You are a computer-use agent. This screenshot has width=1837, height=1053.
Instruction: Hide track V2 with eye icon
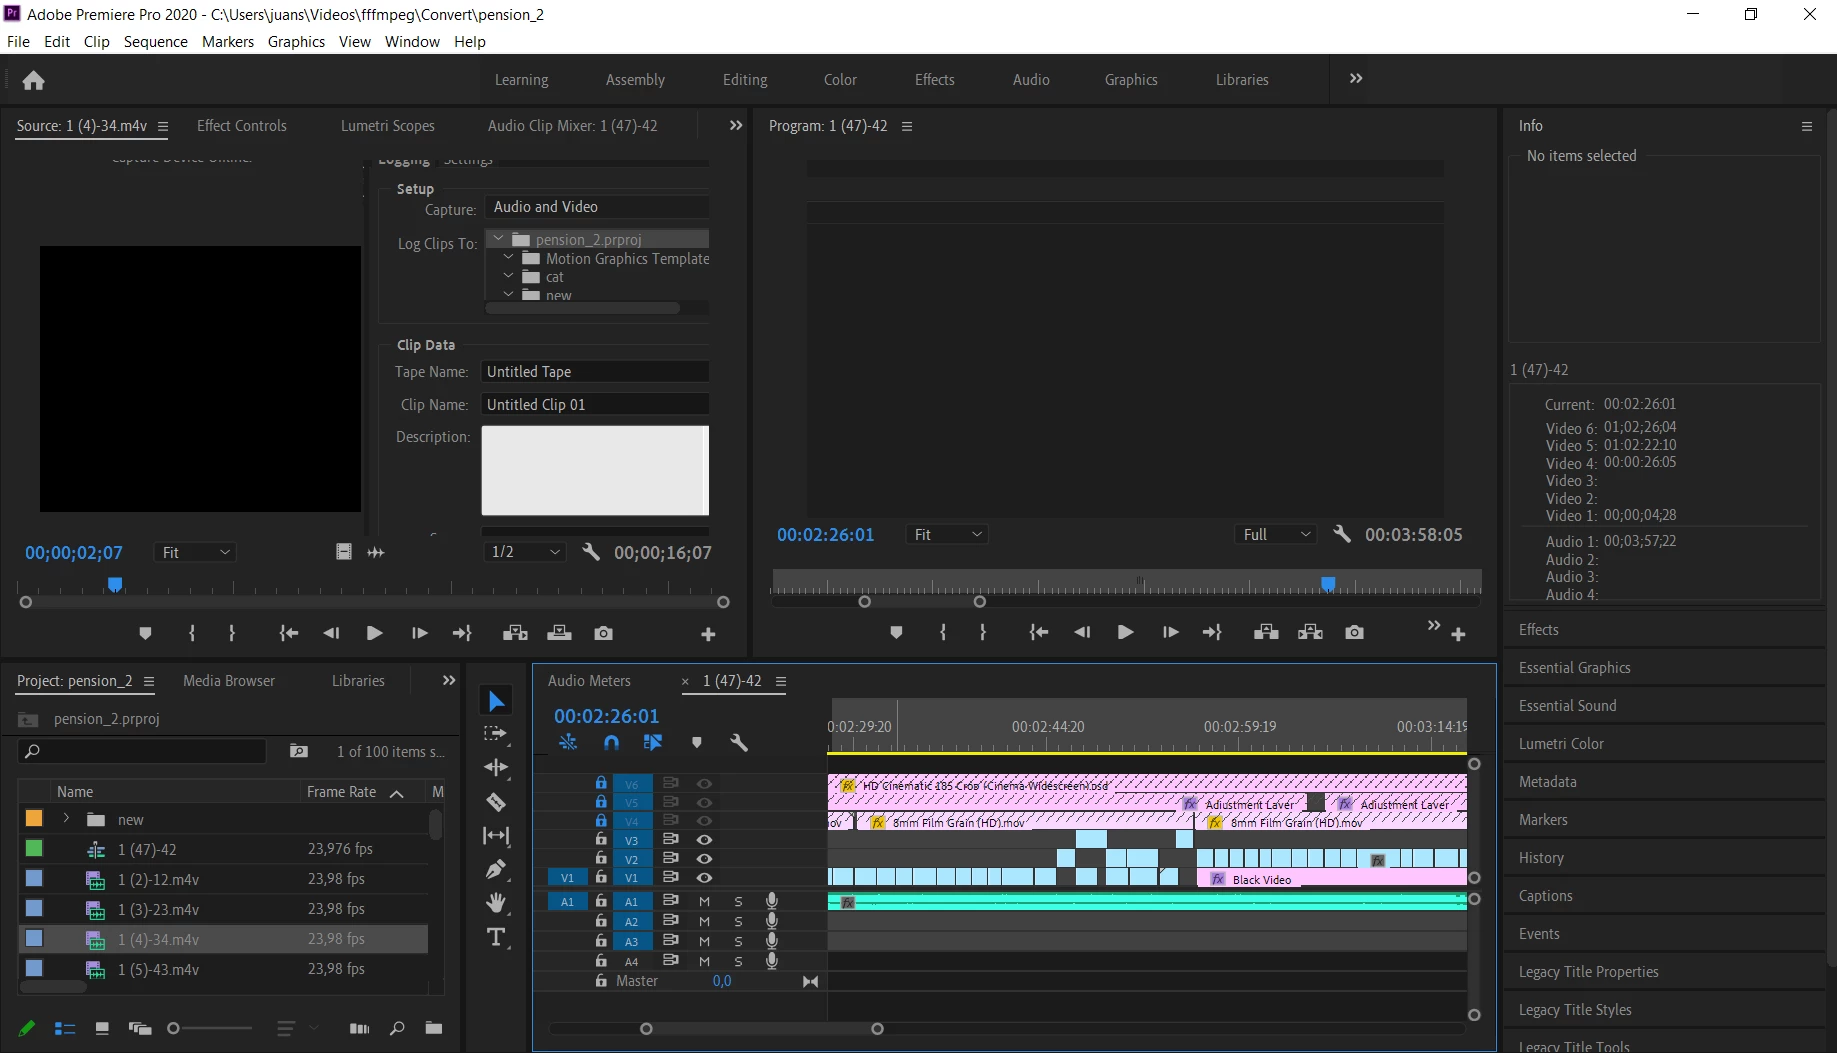coord(704,859)
